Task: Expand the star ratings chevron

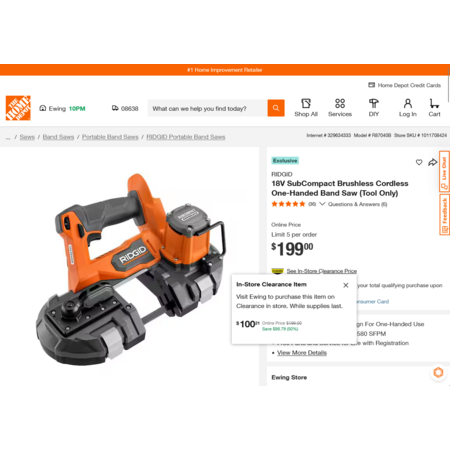Action: (x=322, y=204)
